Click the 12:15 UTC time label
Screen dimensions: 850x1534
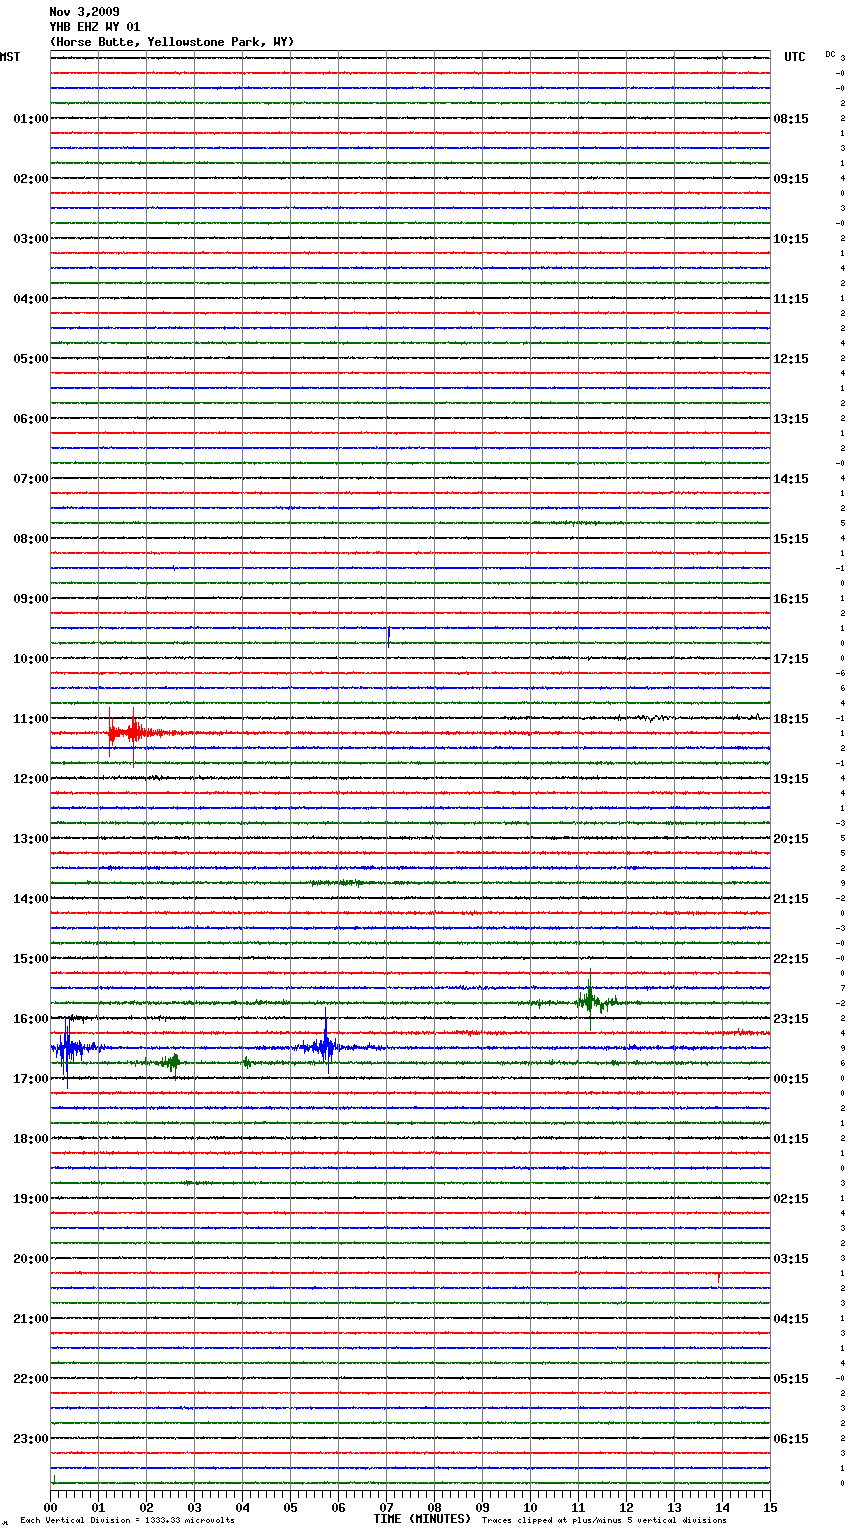click(x=791, y=359)
